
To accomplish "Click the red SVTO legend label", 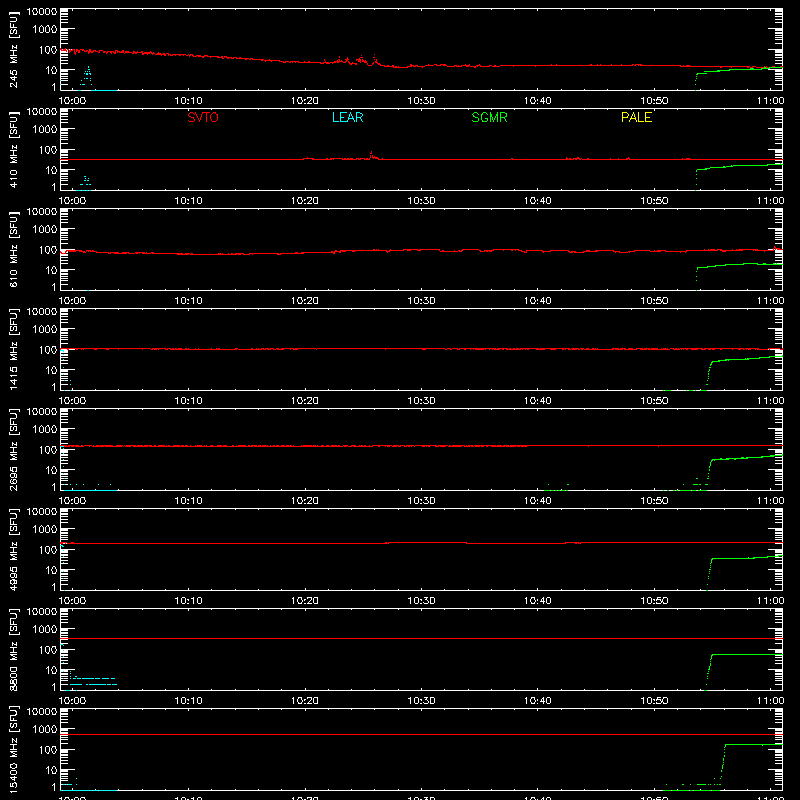I will coord(203,117).
